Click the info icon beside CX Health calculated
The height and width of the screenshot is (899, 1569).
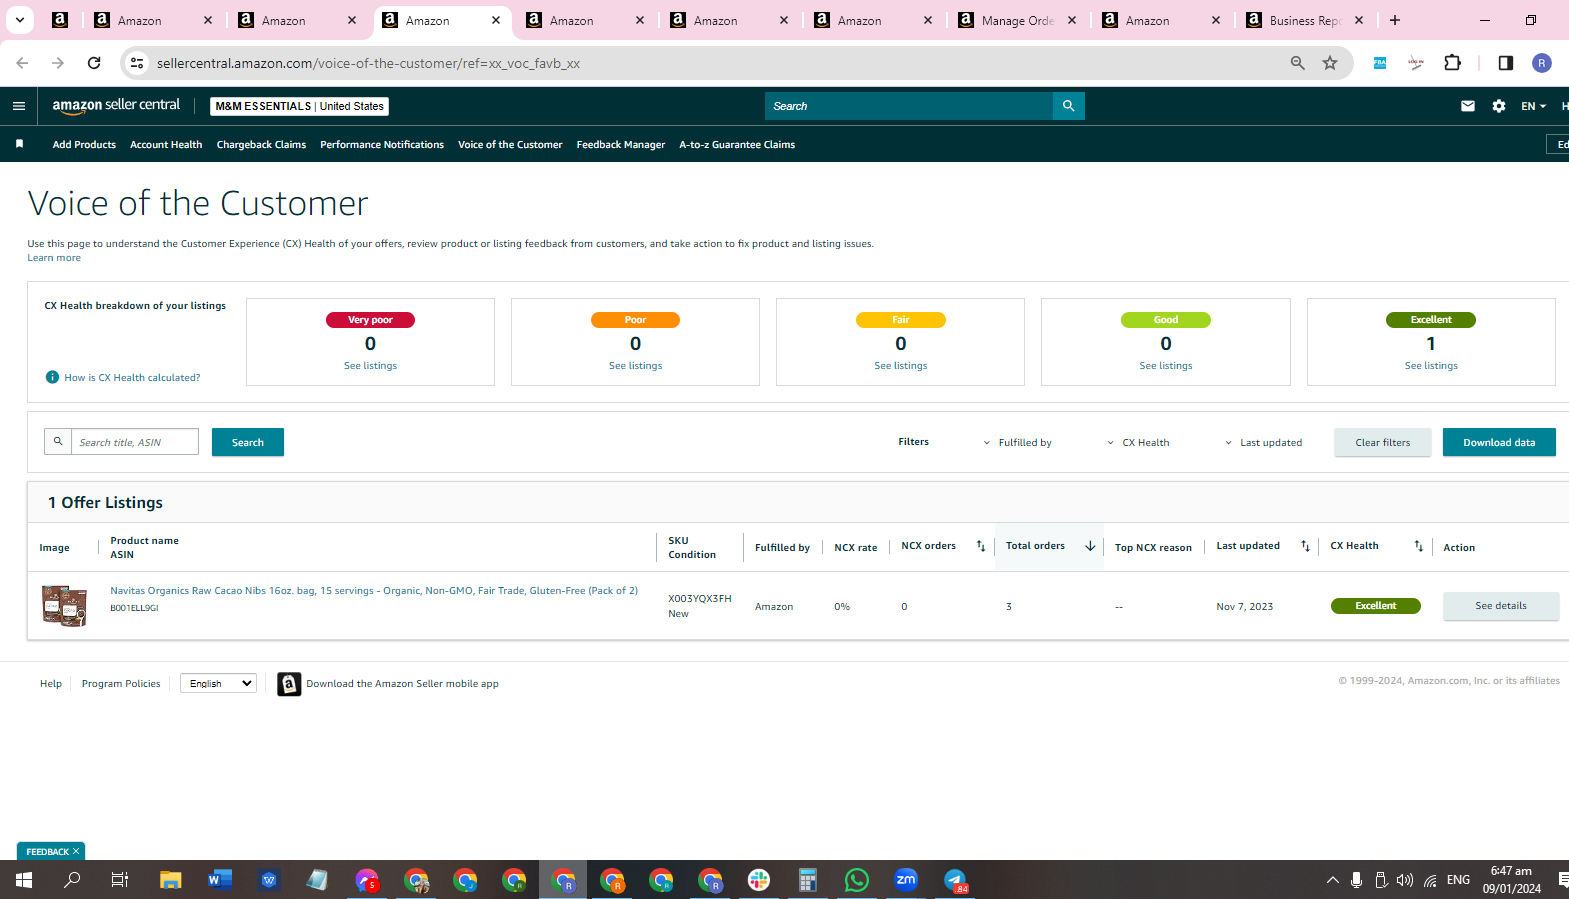click(x=52, y=377)
